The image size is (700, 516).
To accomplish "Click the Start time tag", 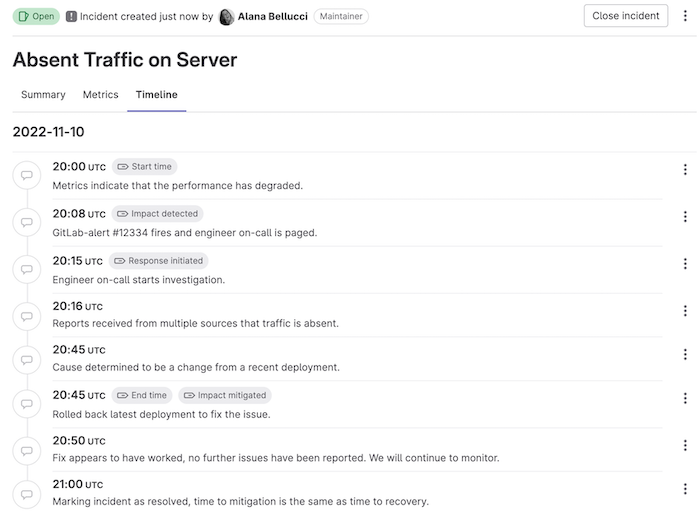I will 144,167.
